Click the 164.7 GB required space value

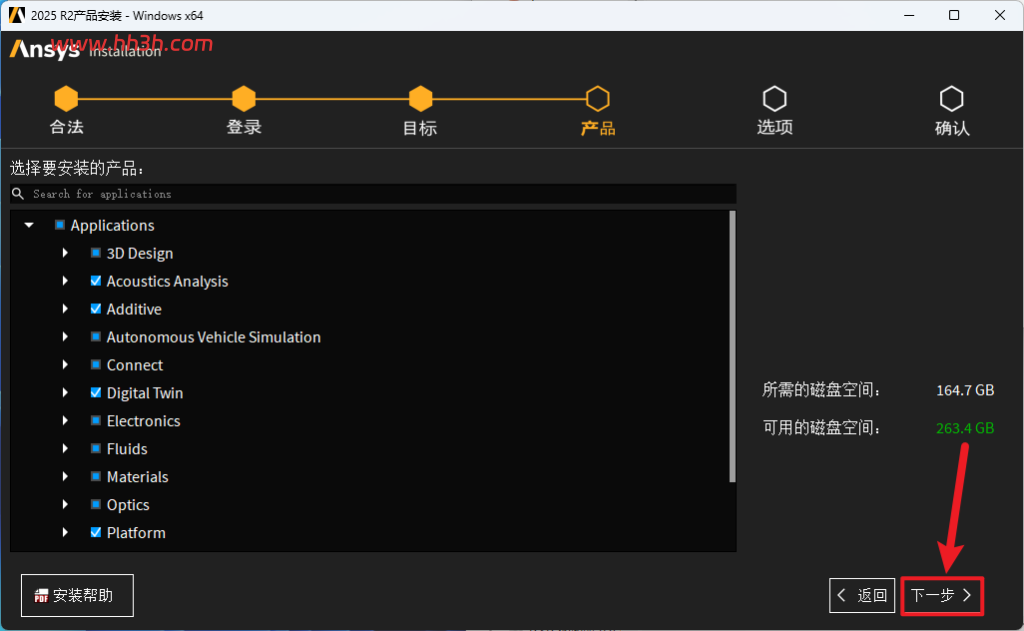(965, 391)
